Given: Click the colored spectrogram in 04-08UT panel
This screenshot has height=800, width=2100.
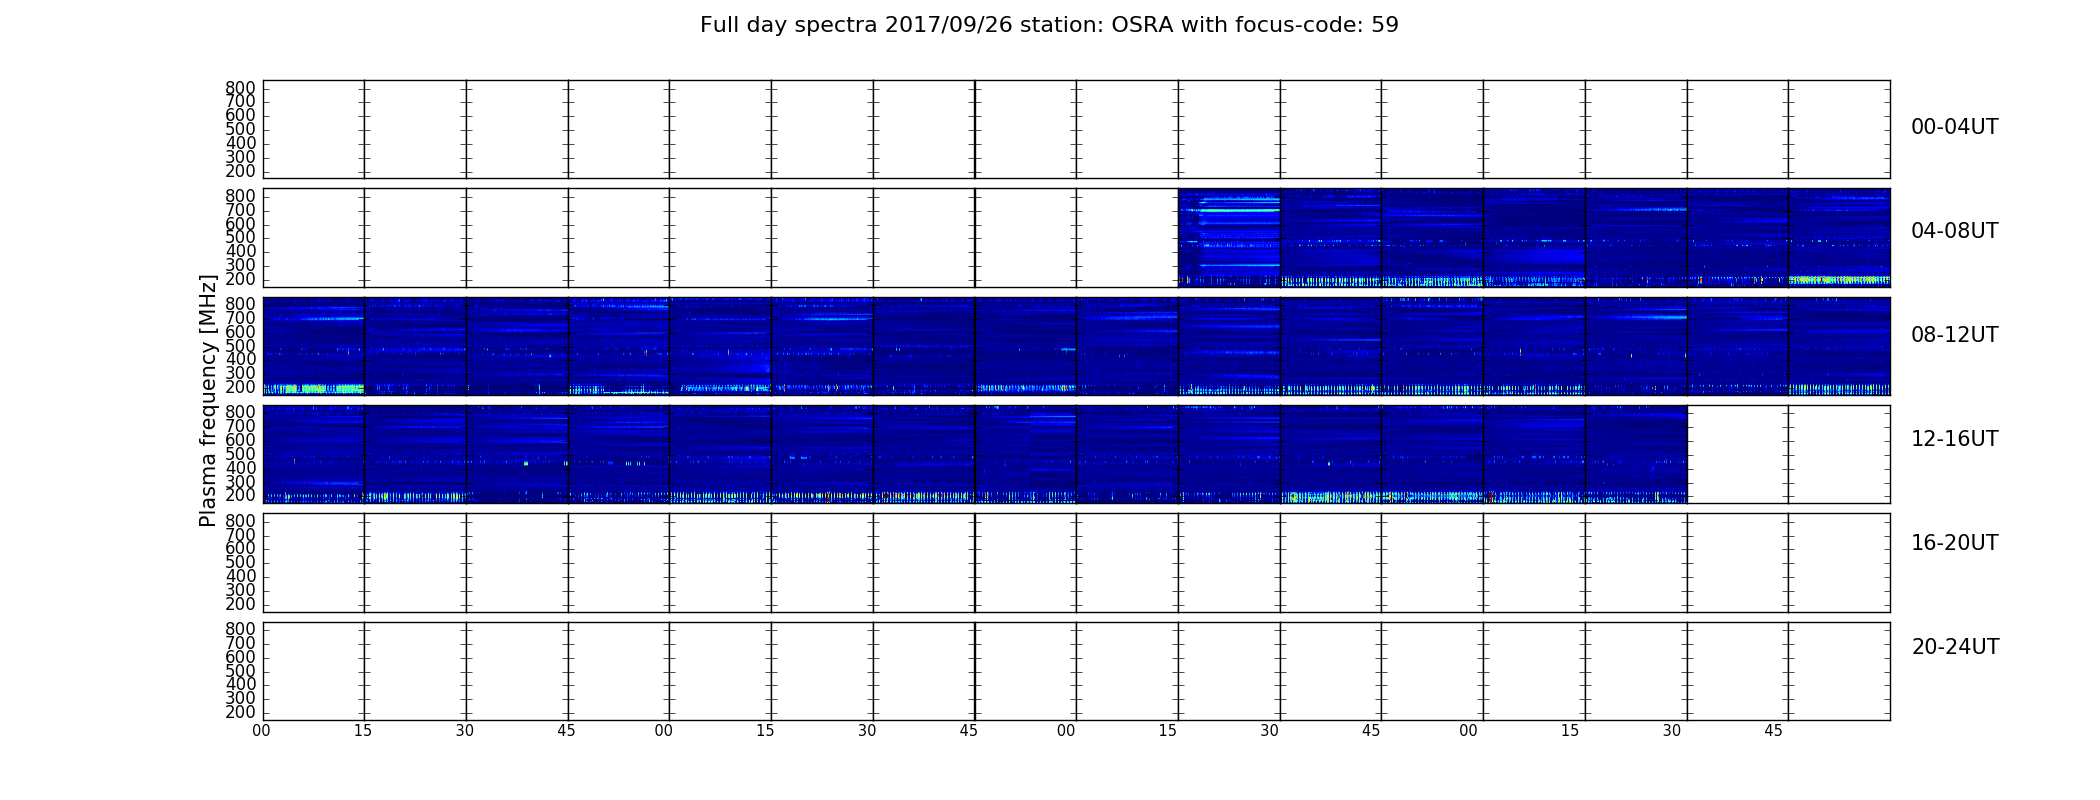Looking at the screenshot, I should pos(1534,238).
